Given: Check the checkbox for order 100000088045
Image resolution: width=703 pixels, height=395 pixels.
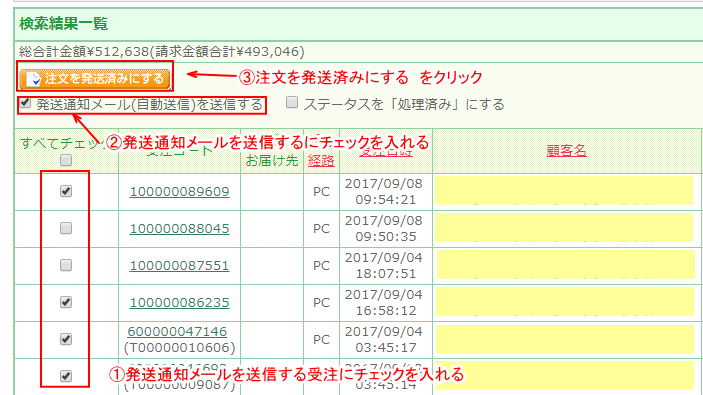Looking at the screenshot, I should tap(66, 228).
